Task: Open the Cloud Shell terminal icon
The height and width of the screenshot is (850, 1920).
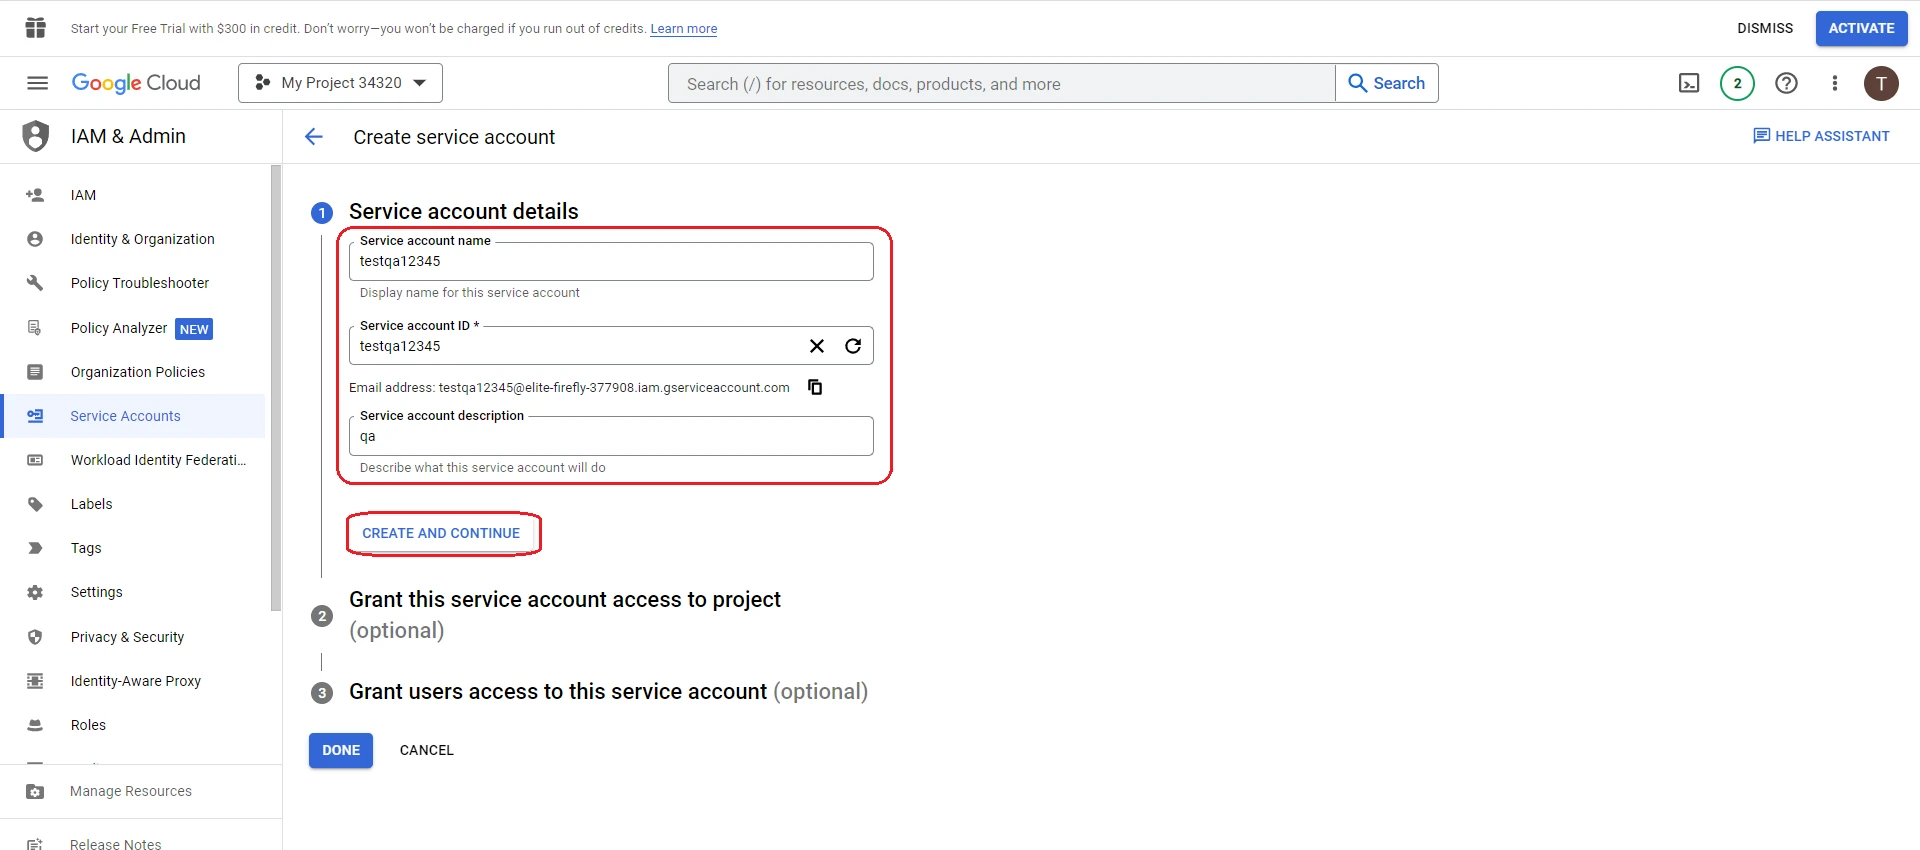Action: 1689,83
